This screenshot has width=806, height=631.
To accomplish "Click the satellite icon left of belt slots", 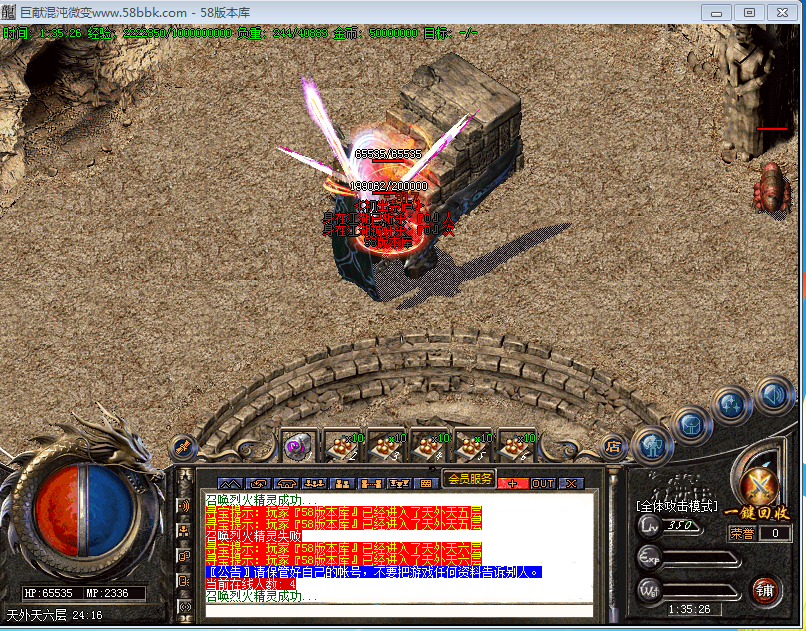I will pos(184,447).
